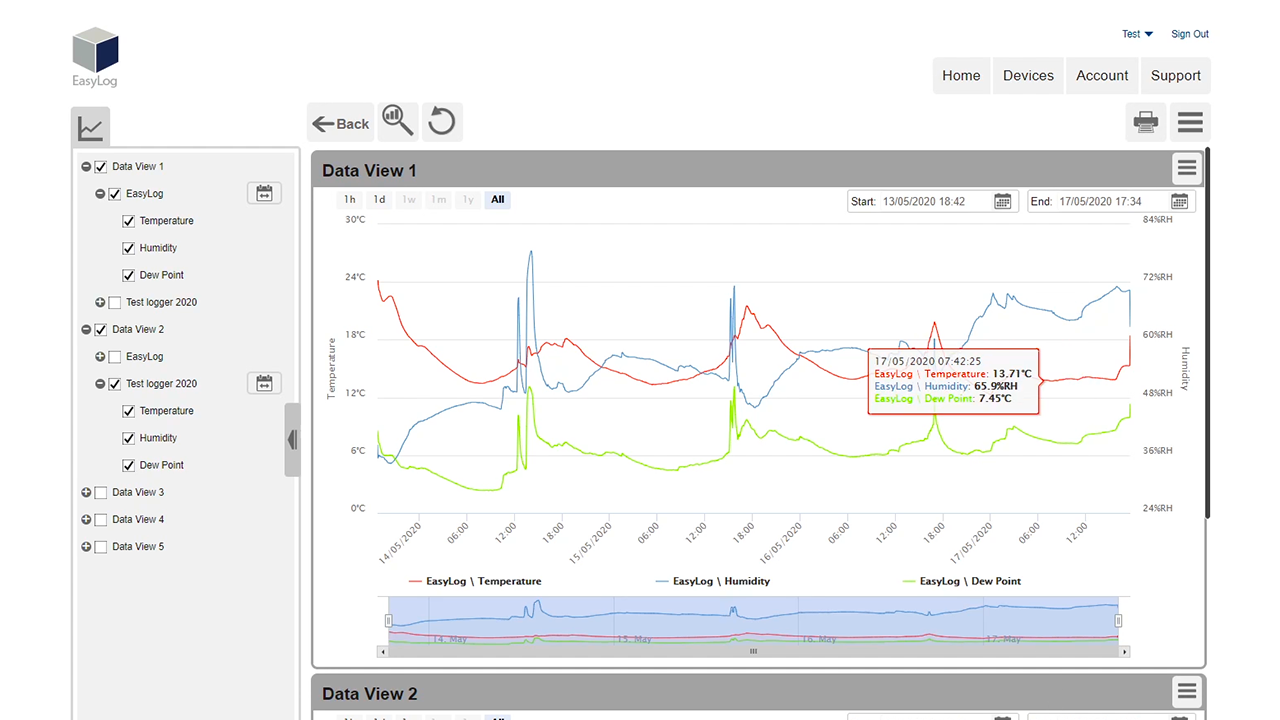Toggle Data View 1 checkbox
The height and width of the screenshot is (720, 1280).
[101, 167]
